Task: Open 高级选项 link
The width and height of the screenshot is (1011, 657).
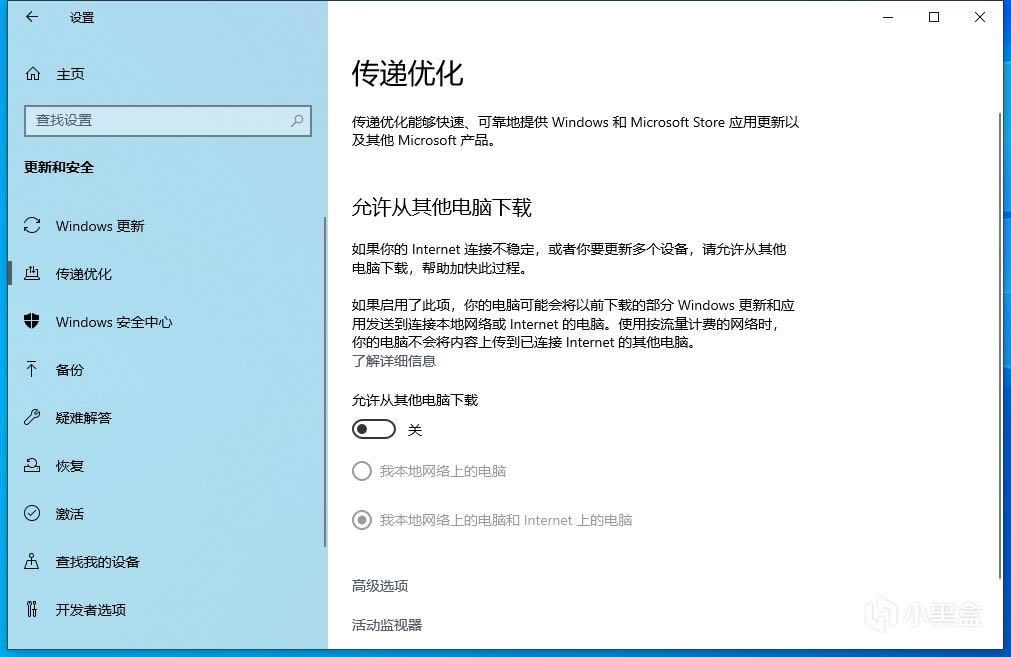Action: tap(380, 586)
